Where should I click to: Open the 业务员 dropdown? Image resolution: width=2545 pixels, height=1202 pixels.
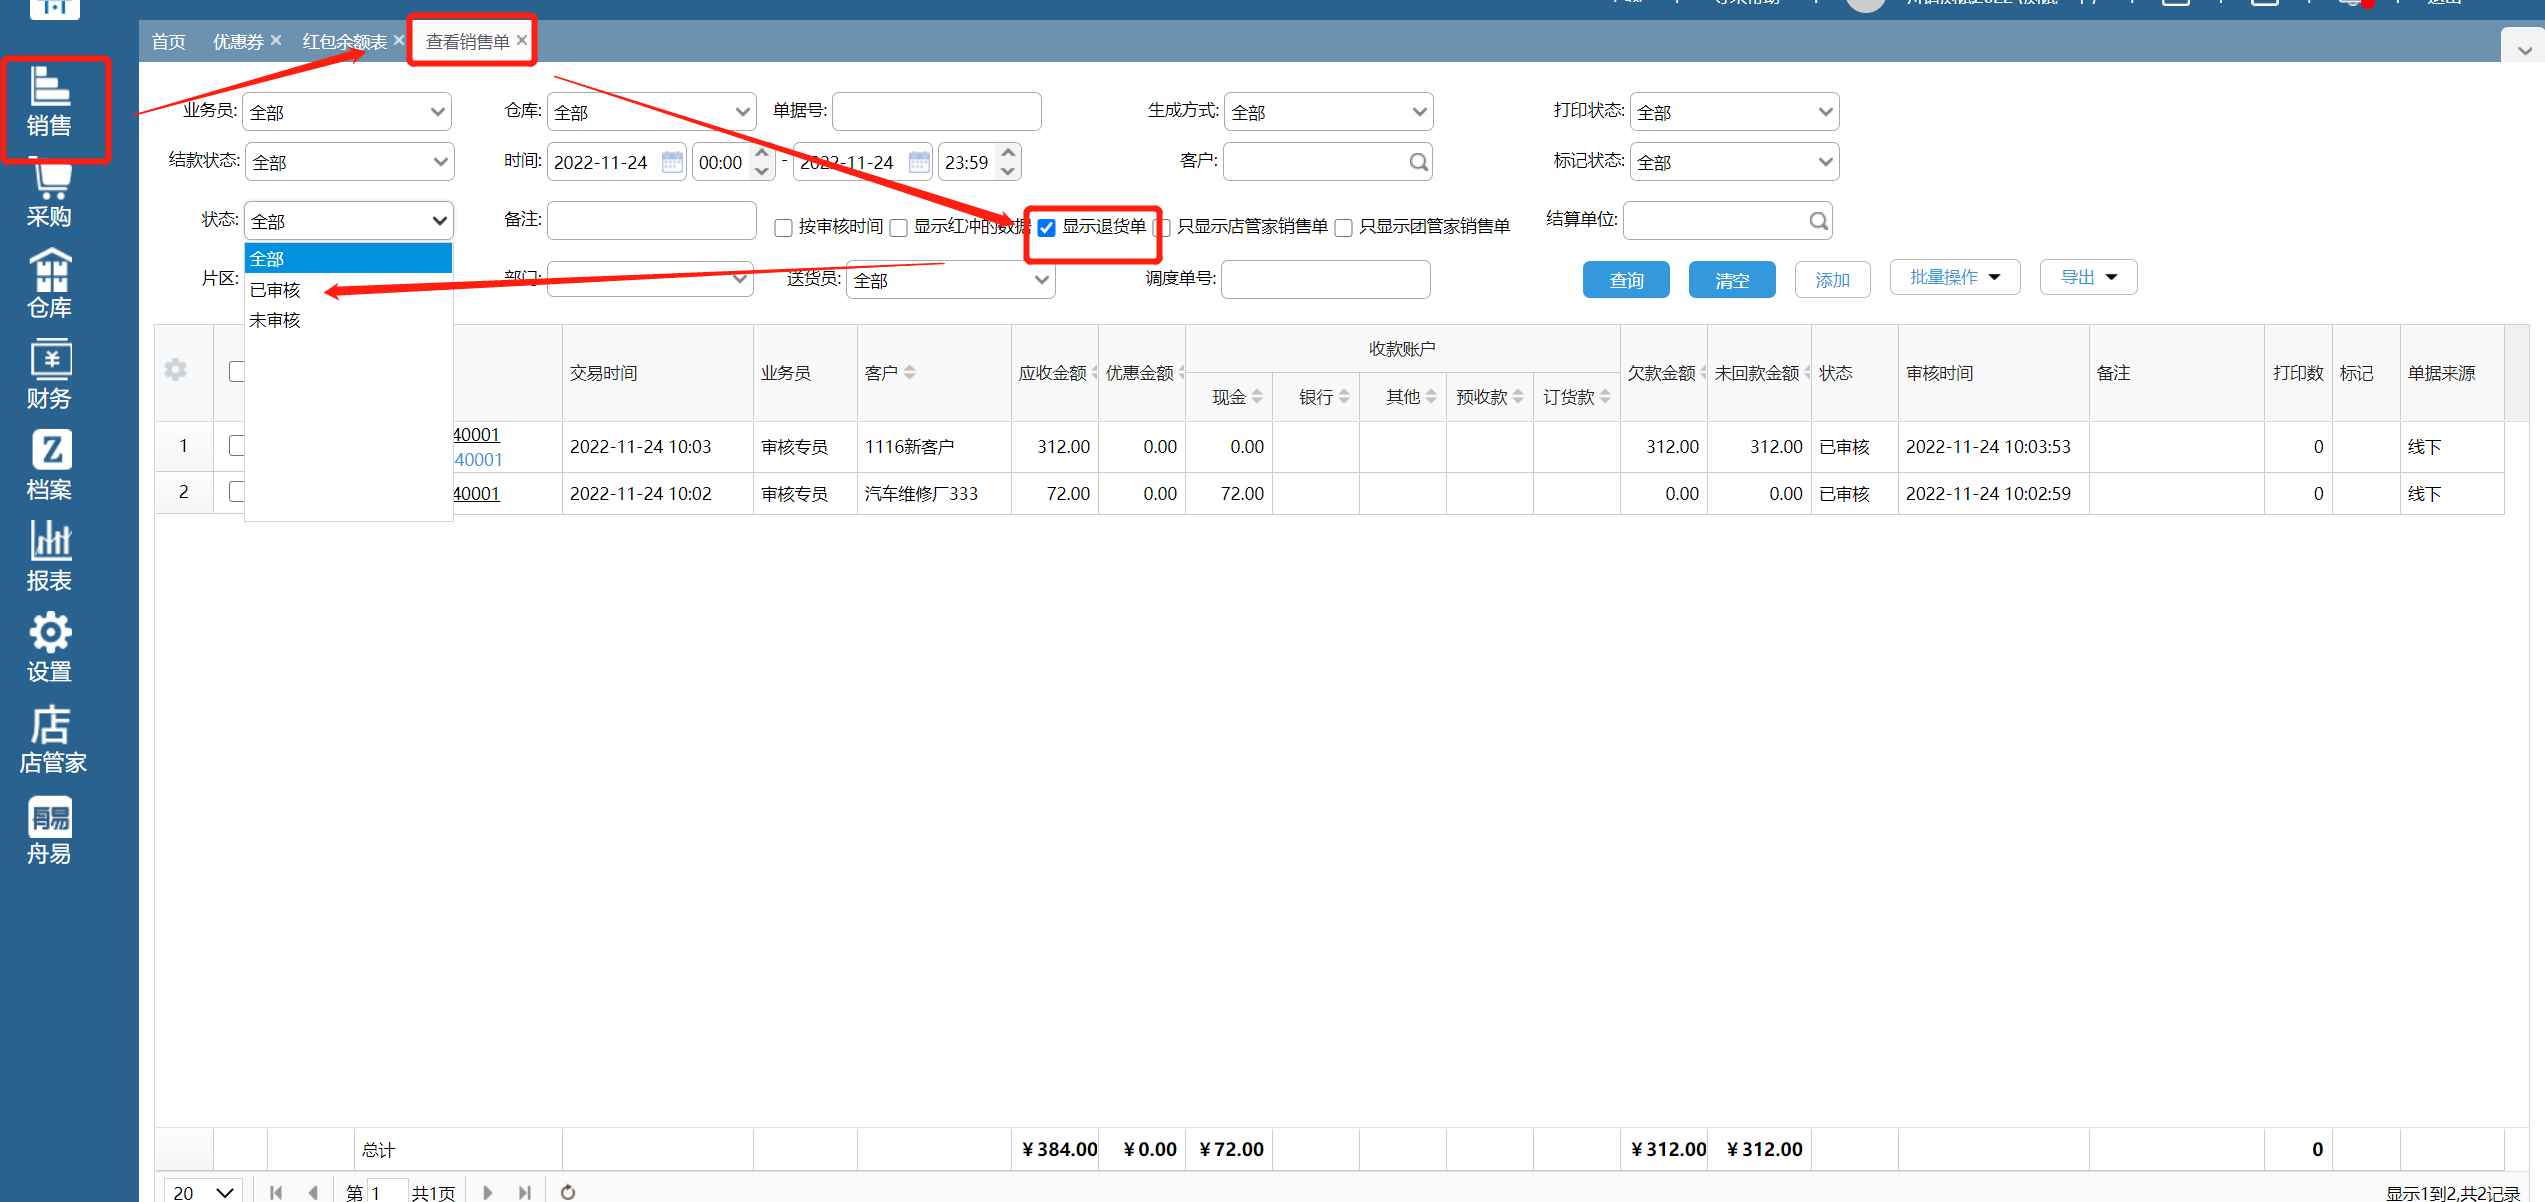click(x=347, y=112)
